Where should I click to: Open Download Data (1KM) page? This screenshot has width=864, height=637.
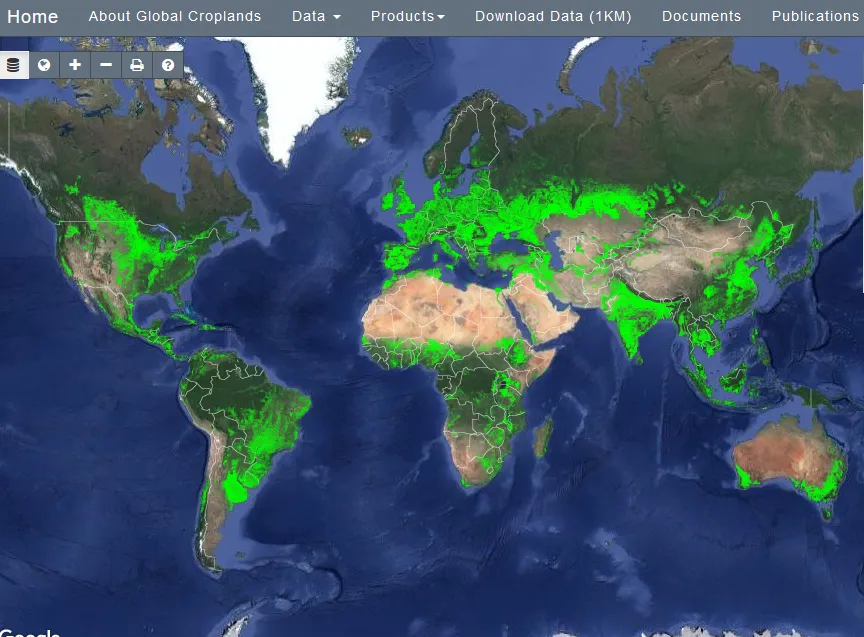click(x=553, y=16)
